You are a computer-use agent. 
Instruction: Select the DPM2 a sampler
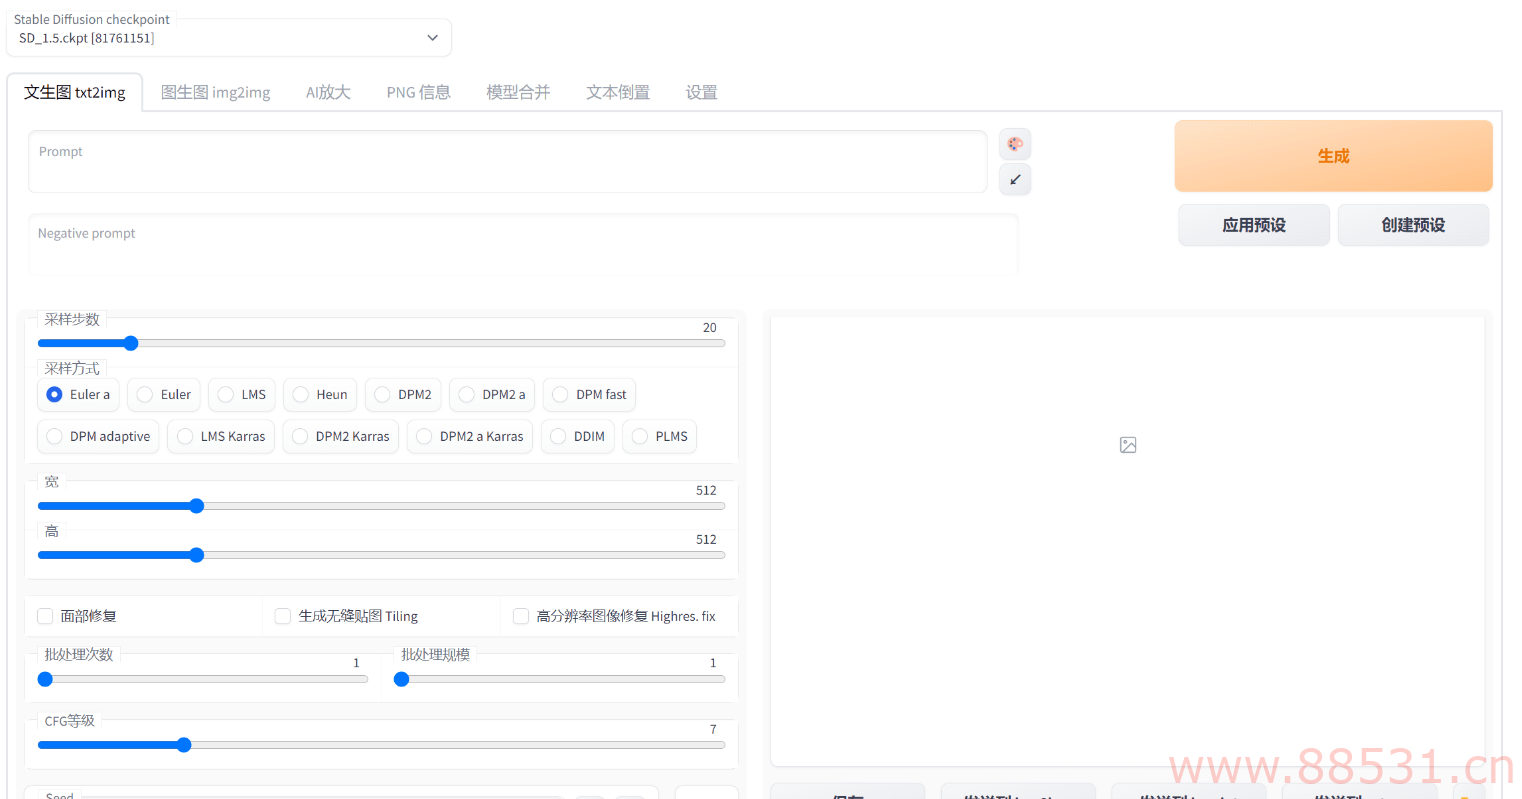point(492,395)
